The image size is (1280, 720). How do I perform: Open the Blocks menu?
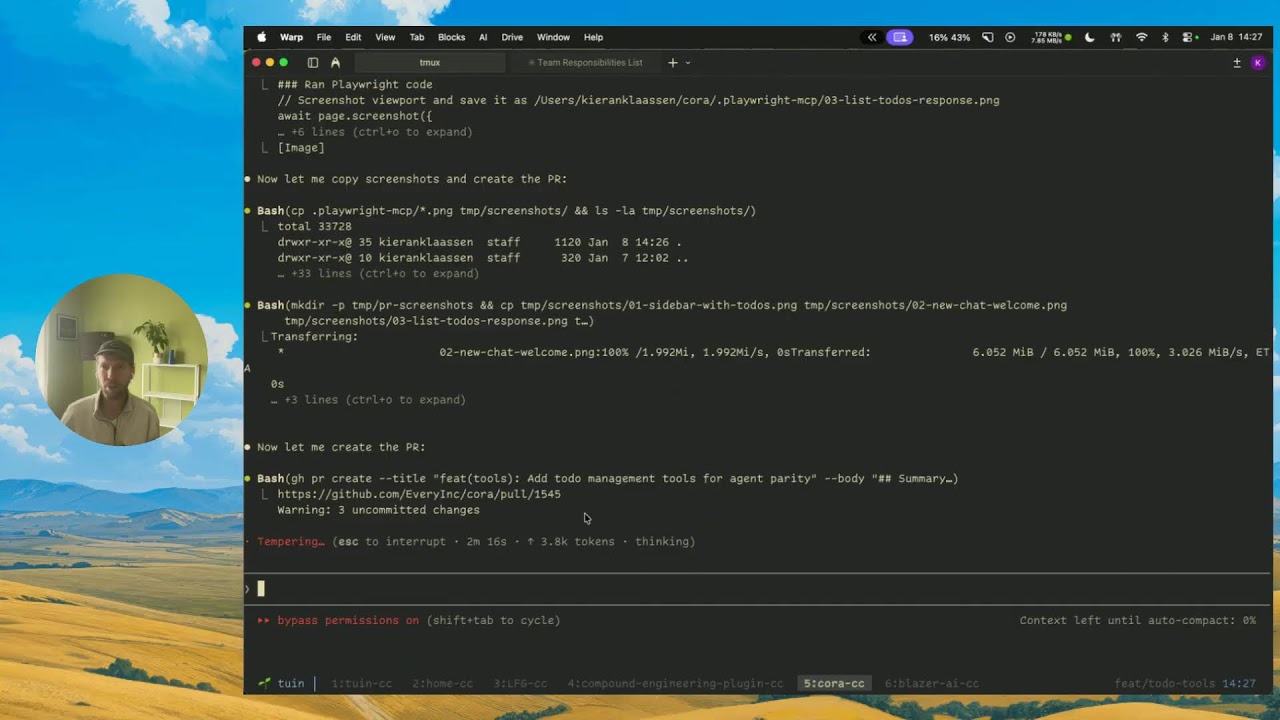(x=451, y=37)
